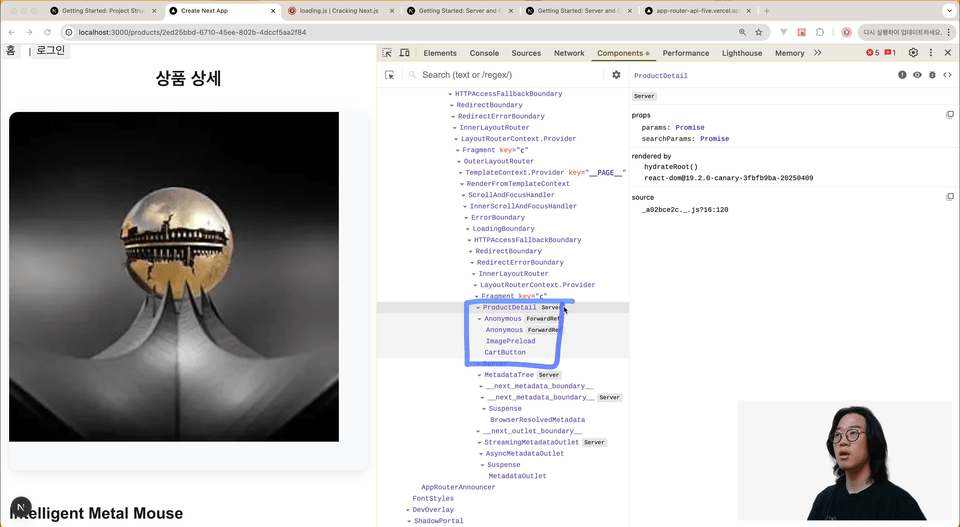Click the product image

[x=174, y=276]
